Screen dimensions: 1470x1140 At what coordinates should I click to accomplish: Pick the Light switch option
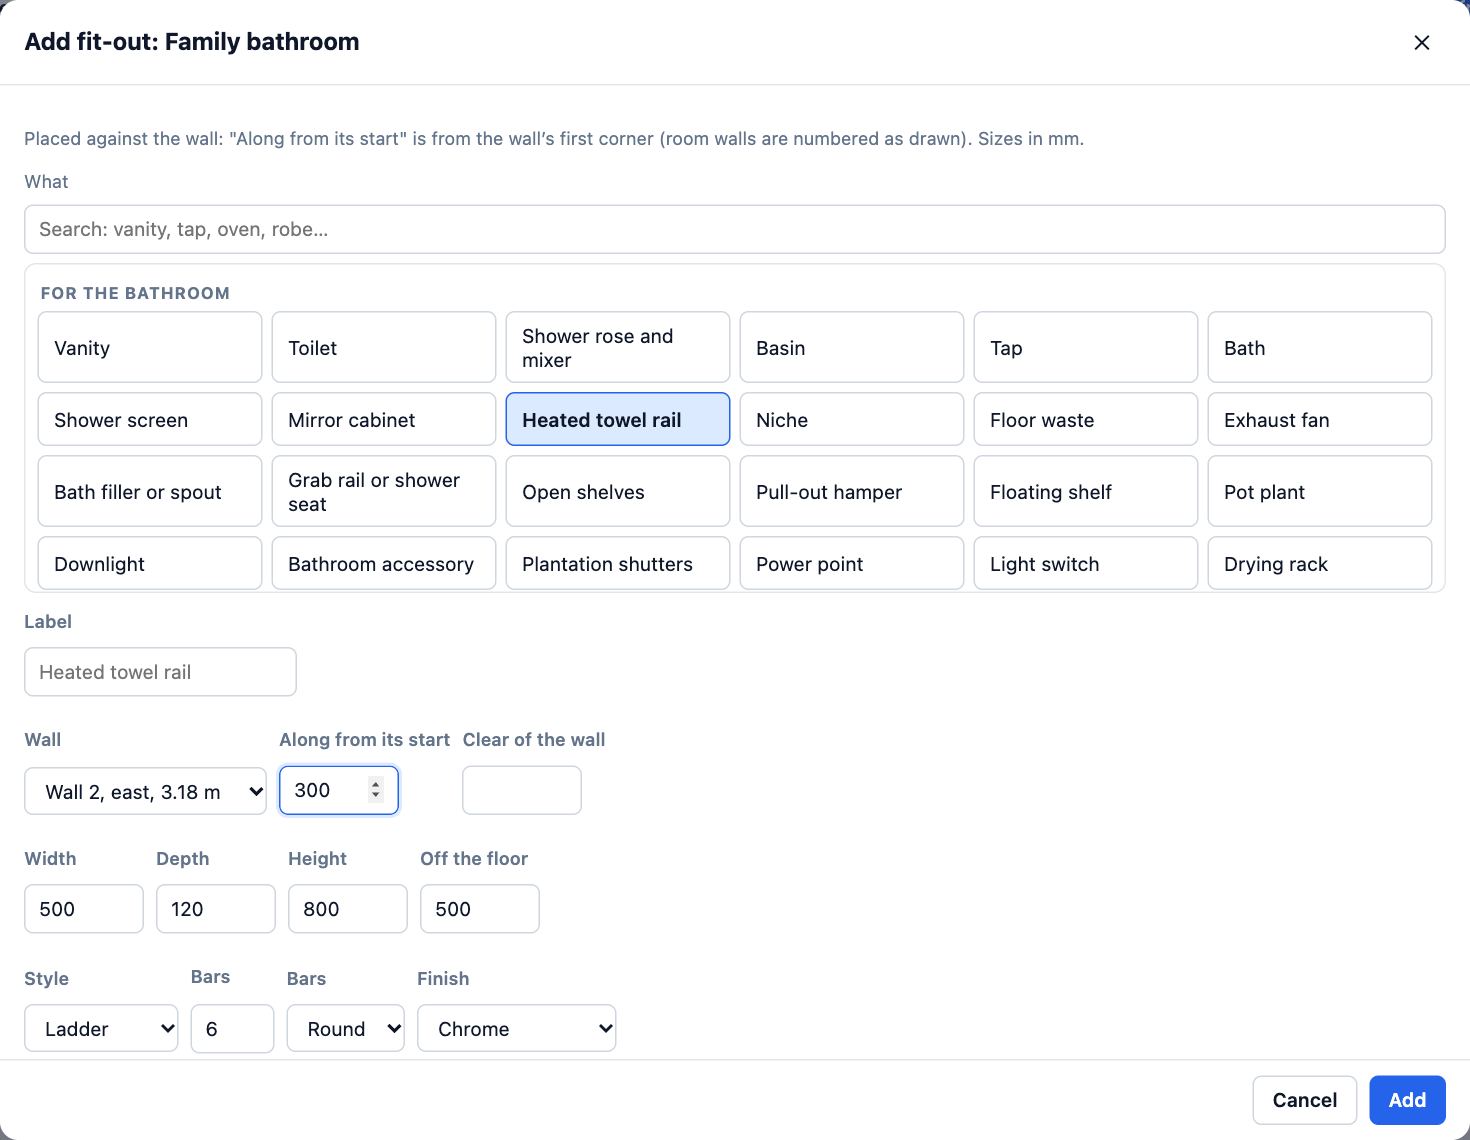pos(1086,563)
